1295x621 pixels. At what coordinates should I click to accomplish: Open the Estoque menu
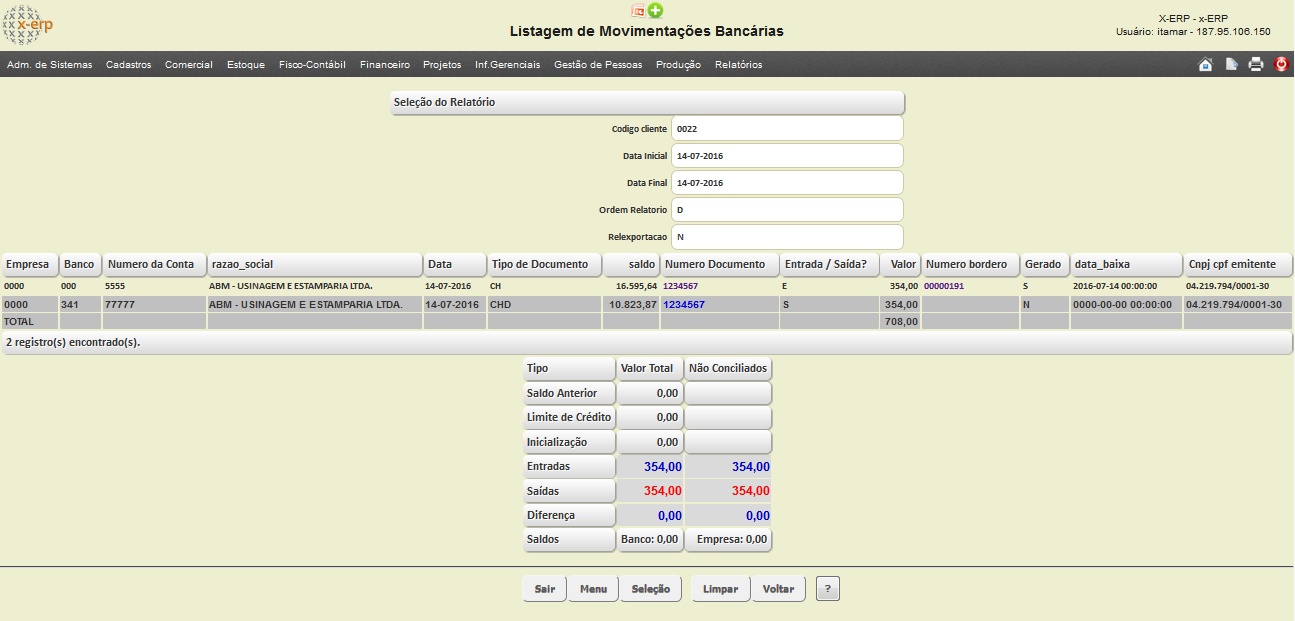click(x=246, y=65)
